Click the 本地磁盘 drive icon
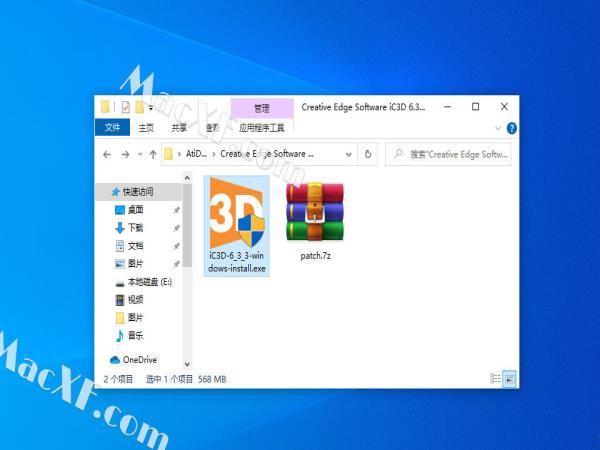This screenshot has width=600, height=450. [x=120, y=284]
